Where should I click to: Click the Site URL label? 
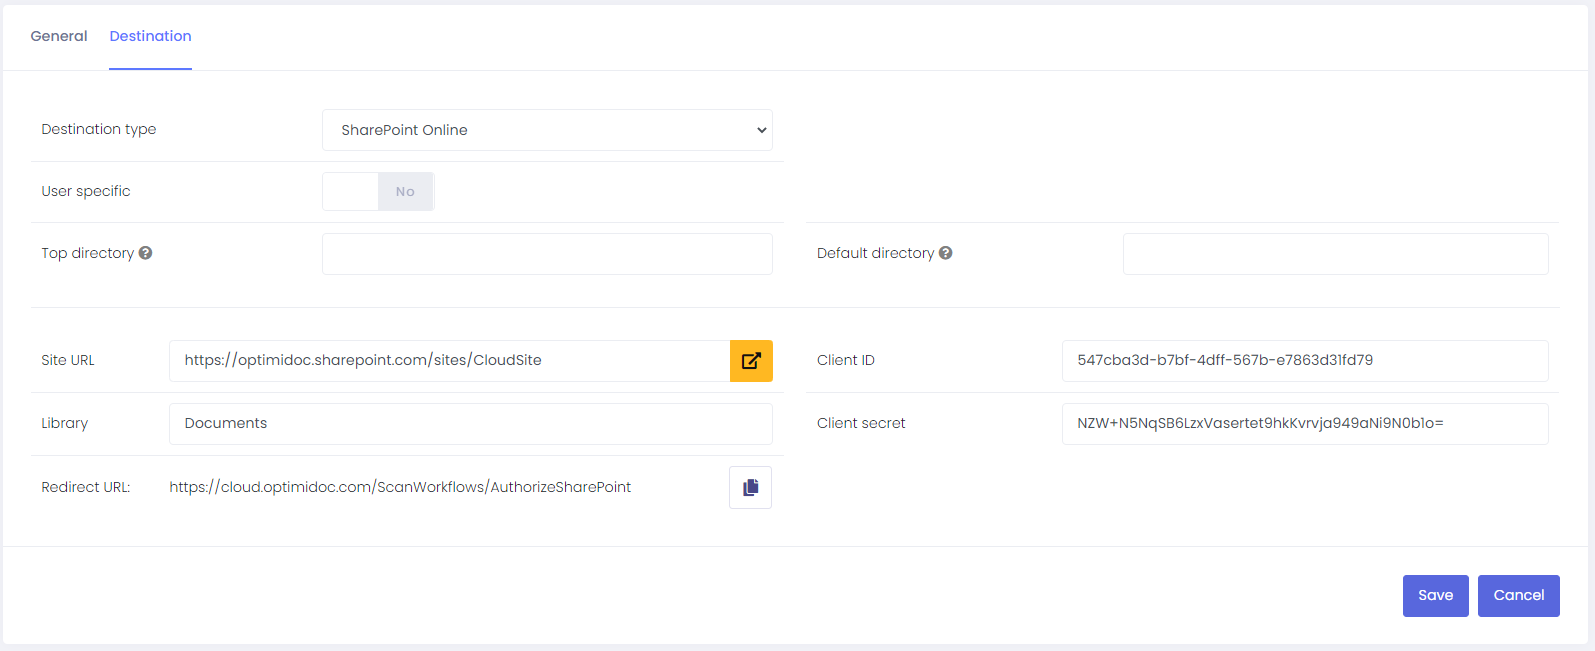68,360
